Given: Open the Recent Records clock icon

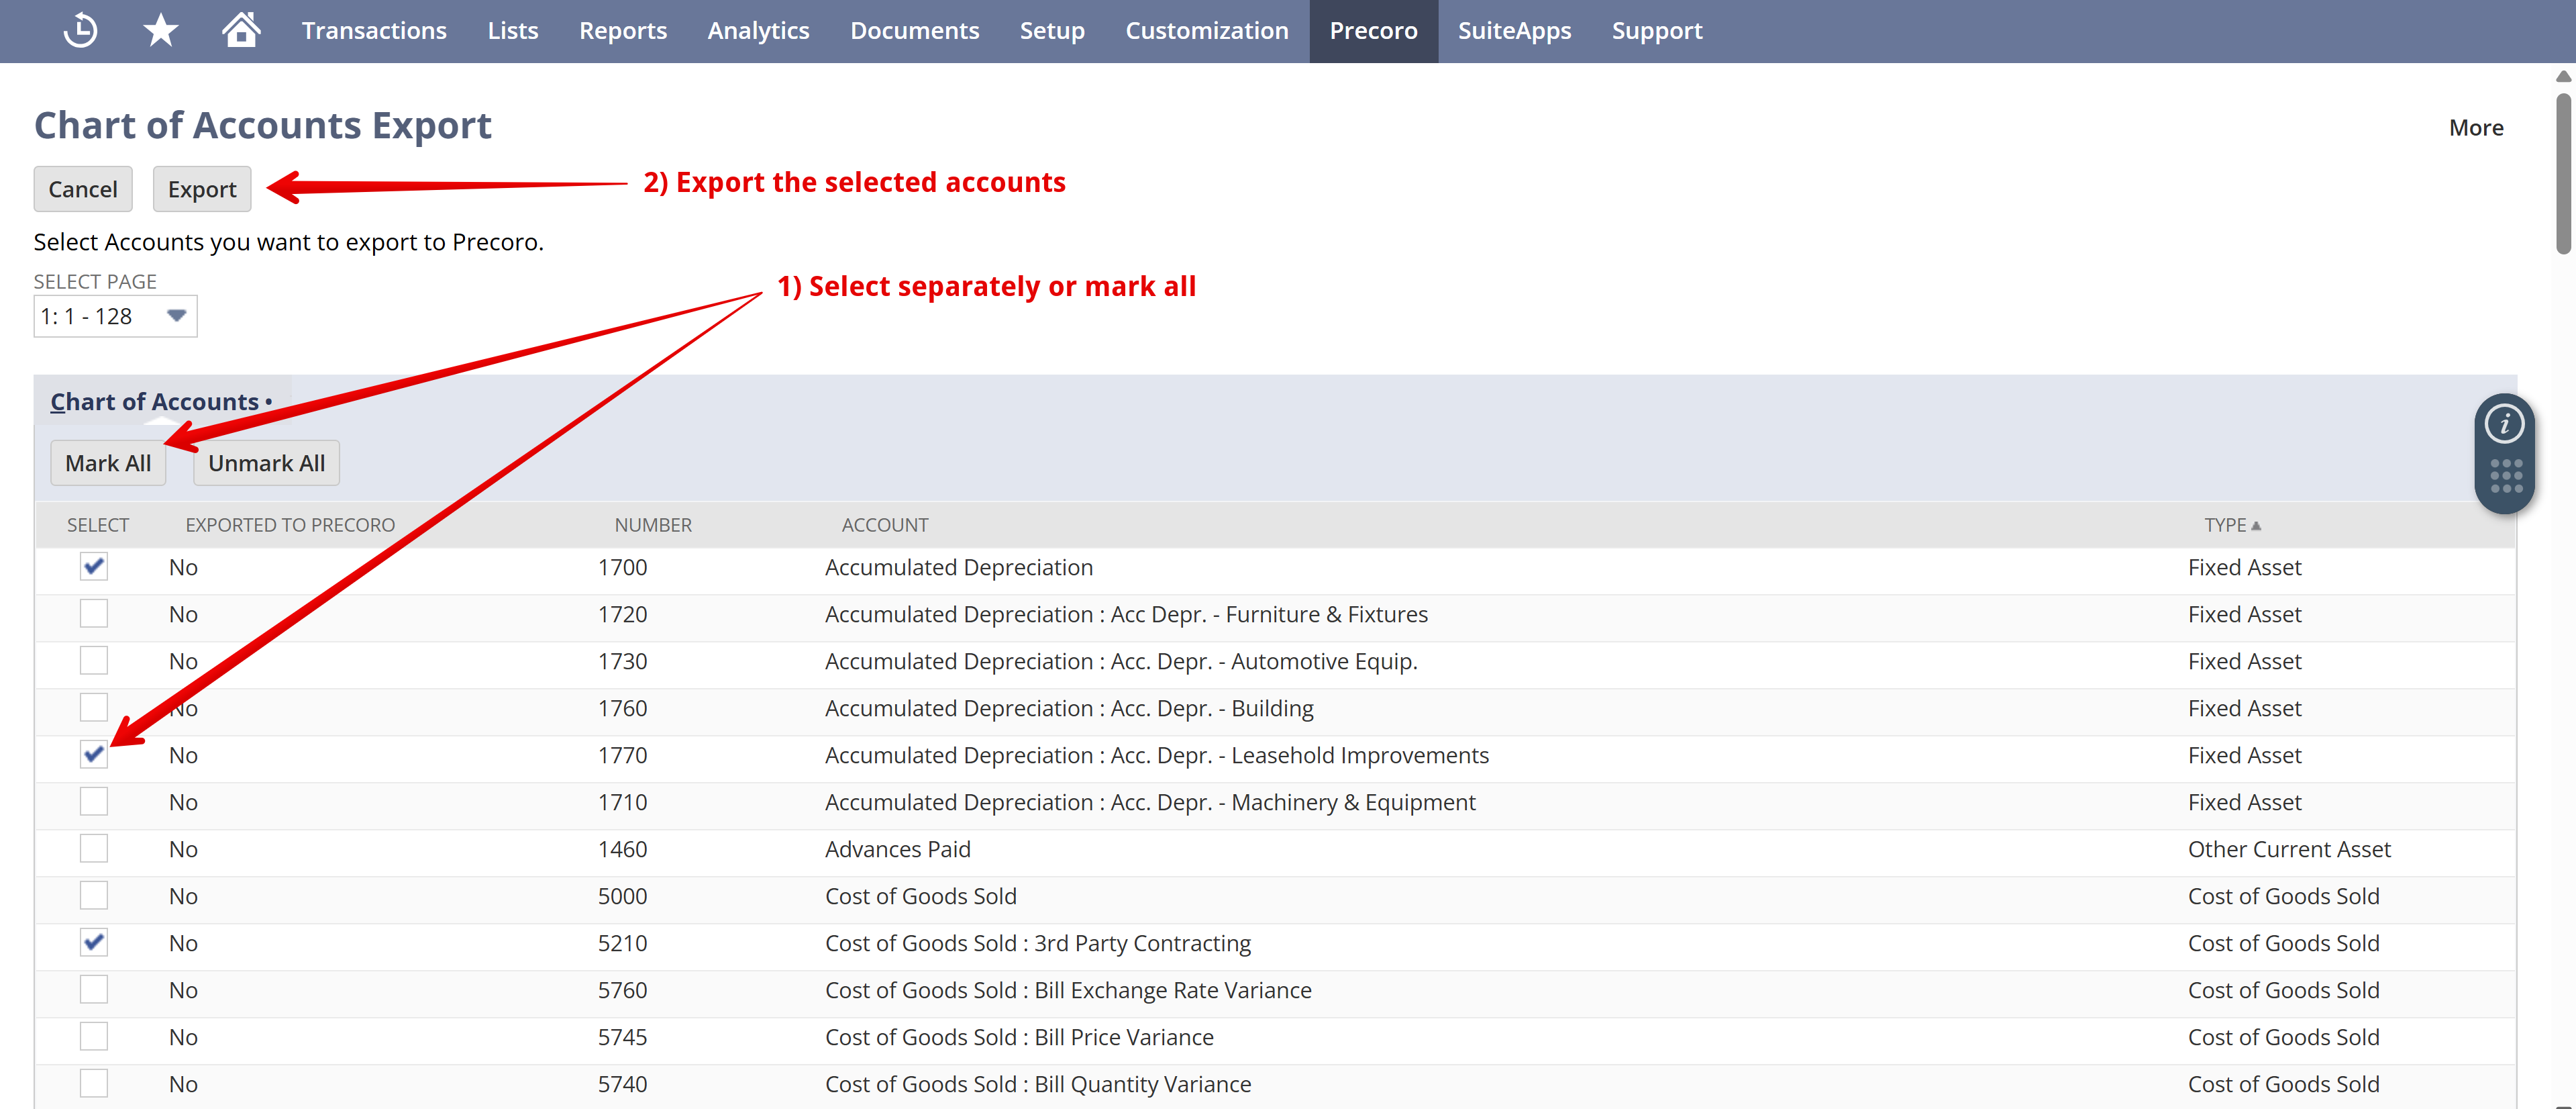Looking at the screenshot, I should pos(80,30).
